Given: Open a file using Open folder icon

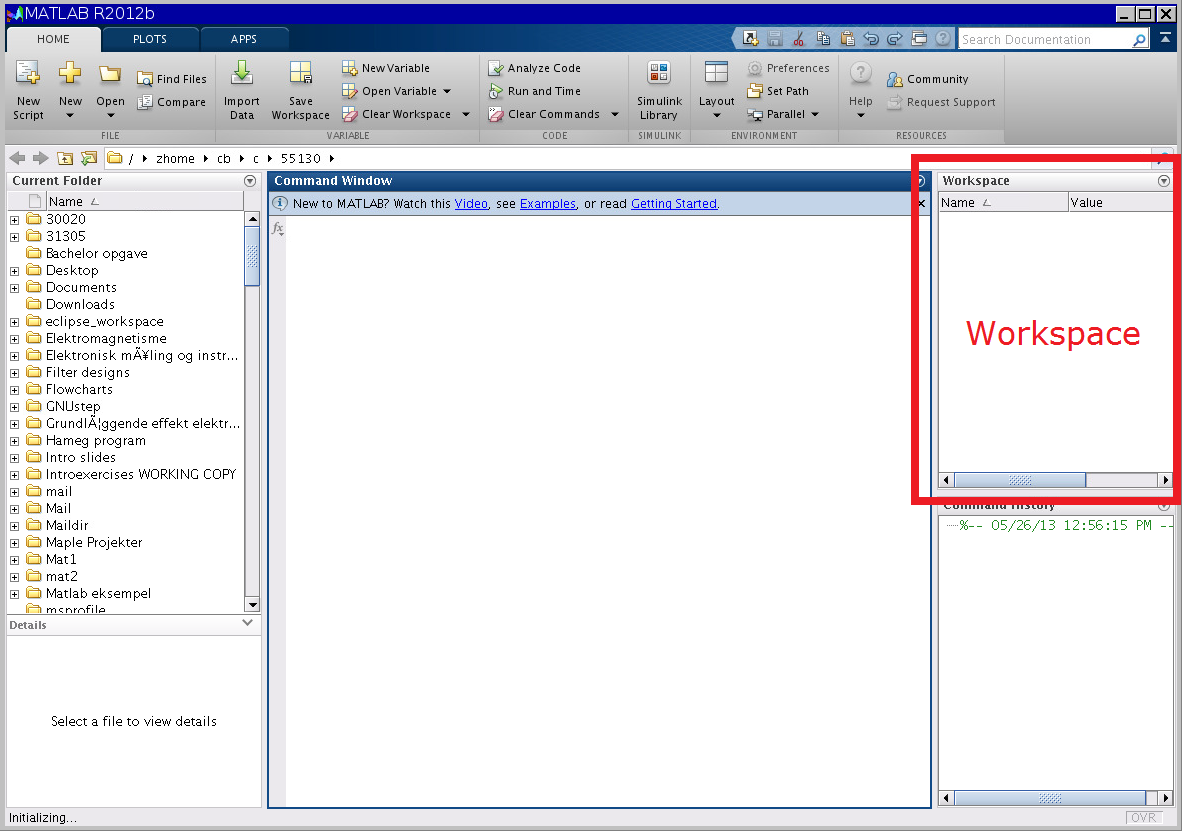Looking at the screenshot, I should click(x=110, y=73).
